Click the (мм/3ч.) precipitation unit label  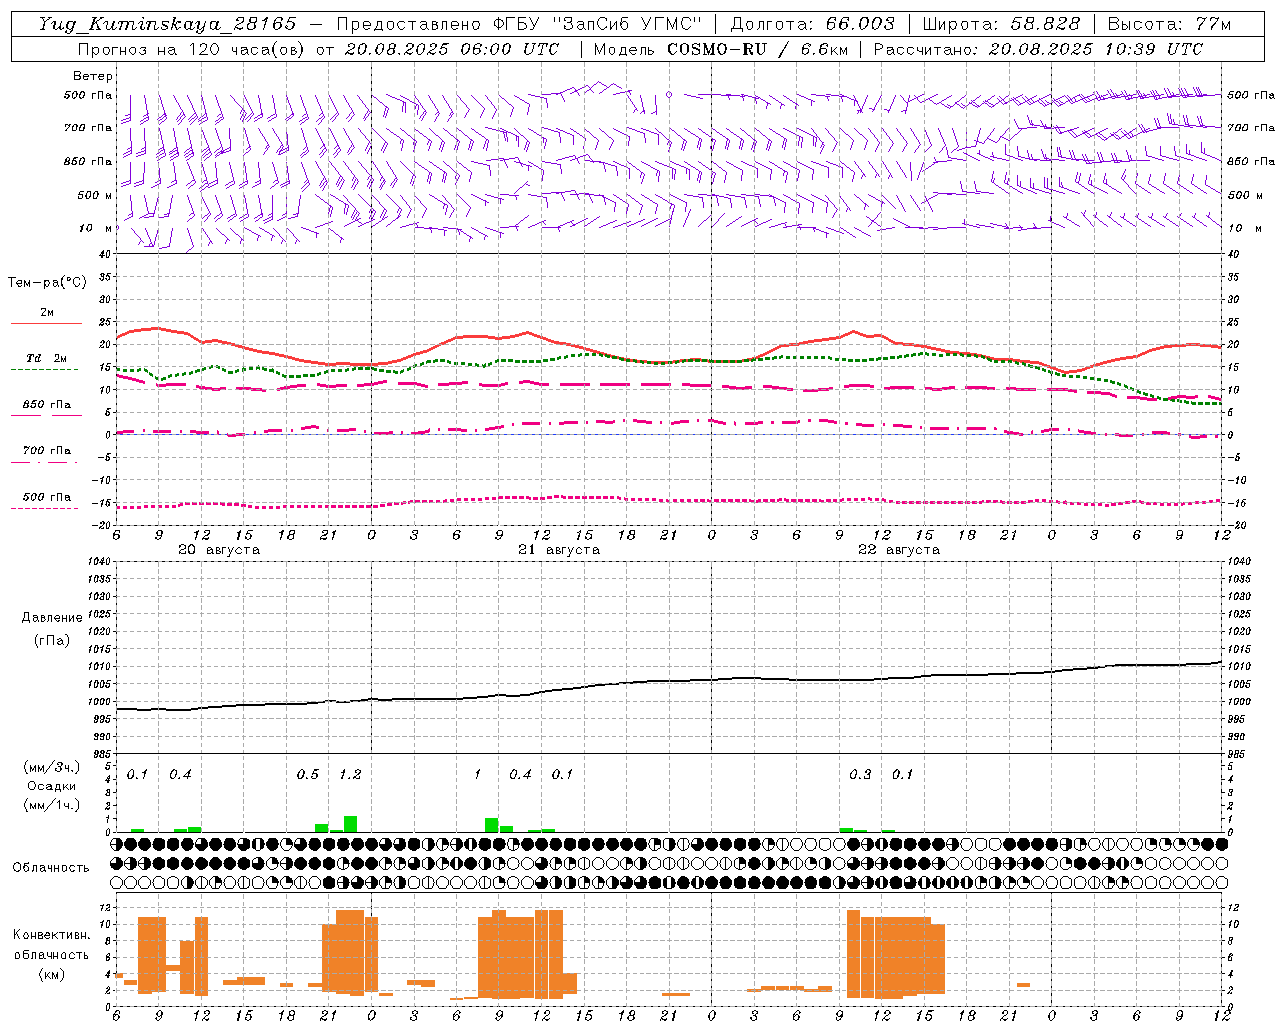pyautogui.click(x=51, y=768)
